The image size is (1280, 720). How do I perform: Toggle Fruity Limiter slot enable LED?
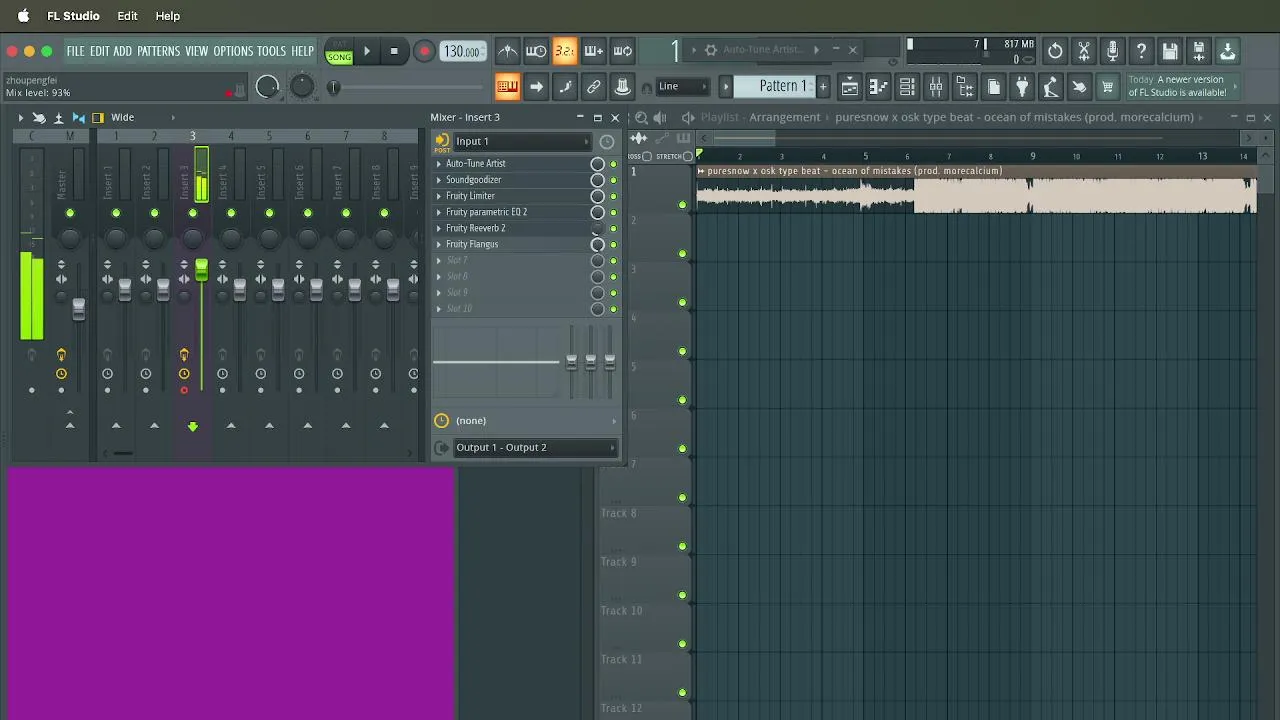pyautogui.click(x=613, y=196)
